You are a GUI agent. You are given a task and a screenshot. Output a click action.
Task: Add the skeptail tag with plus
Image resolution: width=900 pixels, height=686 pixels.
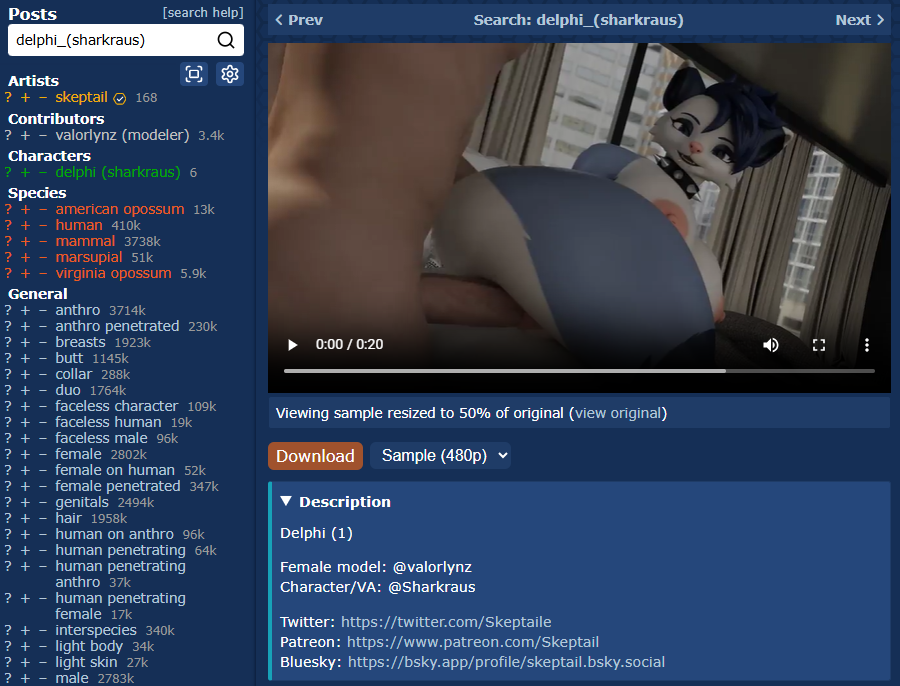coord(25,97)
